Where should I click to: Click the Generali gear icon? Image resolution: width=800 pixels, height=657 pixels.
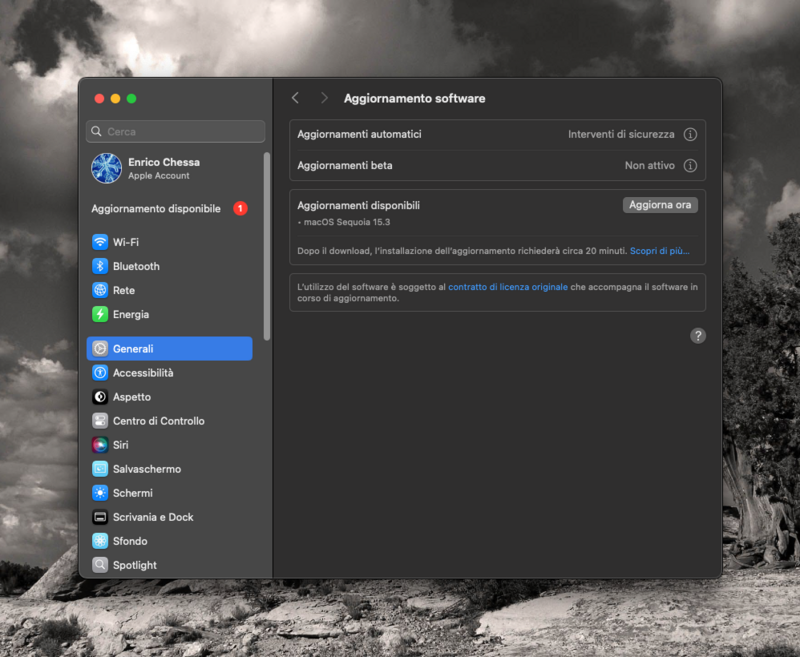[x=100, y=348]
